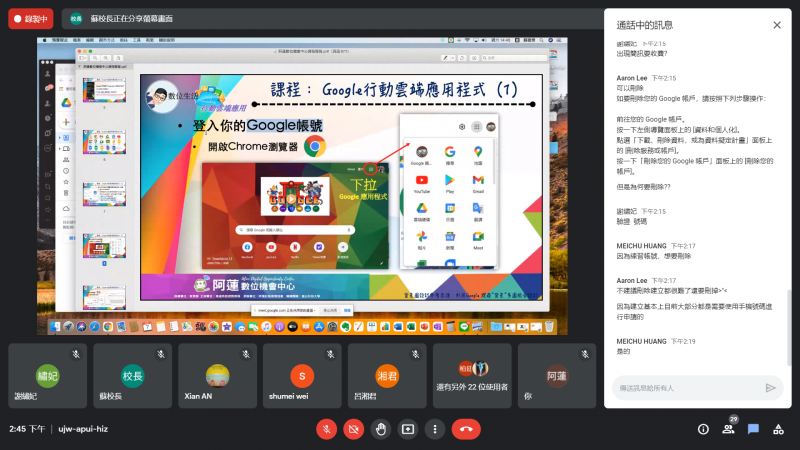Unmute your microphone in the call controls
This screenshot has height=450, width=800.
[327, 429]
